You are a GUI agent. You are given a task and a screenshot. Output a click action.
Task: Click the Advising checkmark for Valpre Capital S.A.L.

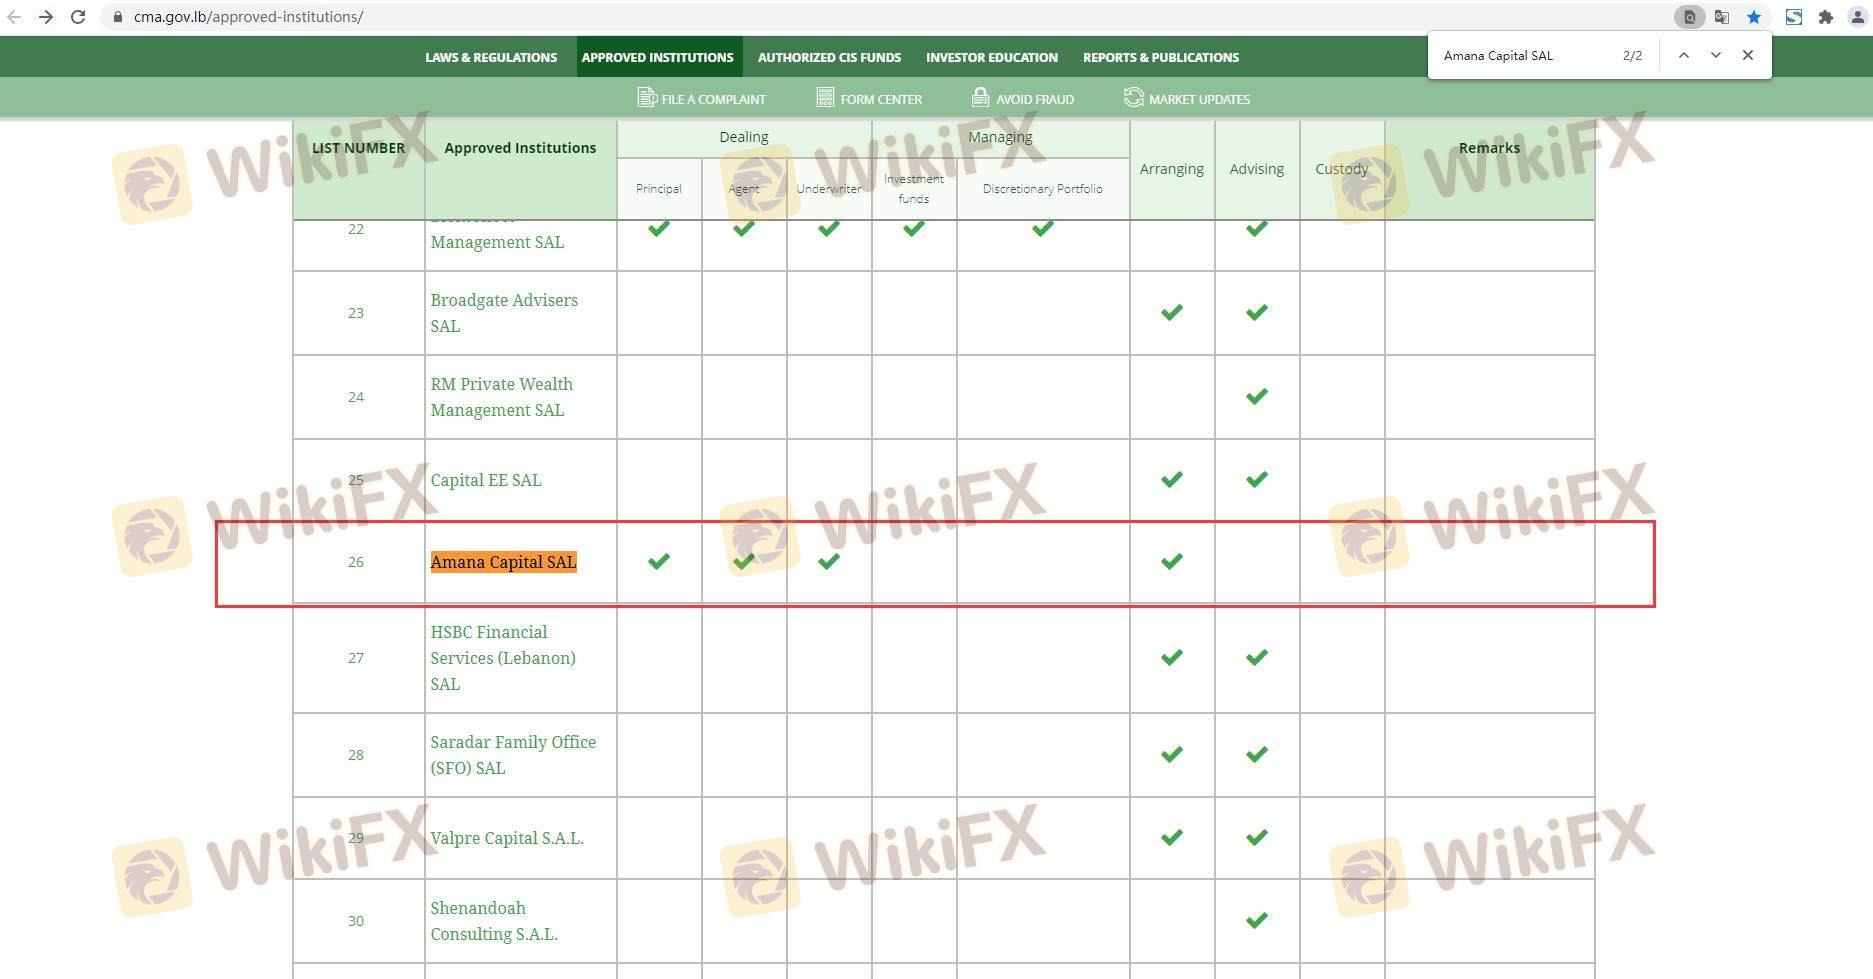pos(1257,837)
